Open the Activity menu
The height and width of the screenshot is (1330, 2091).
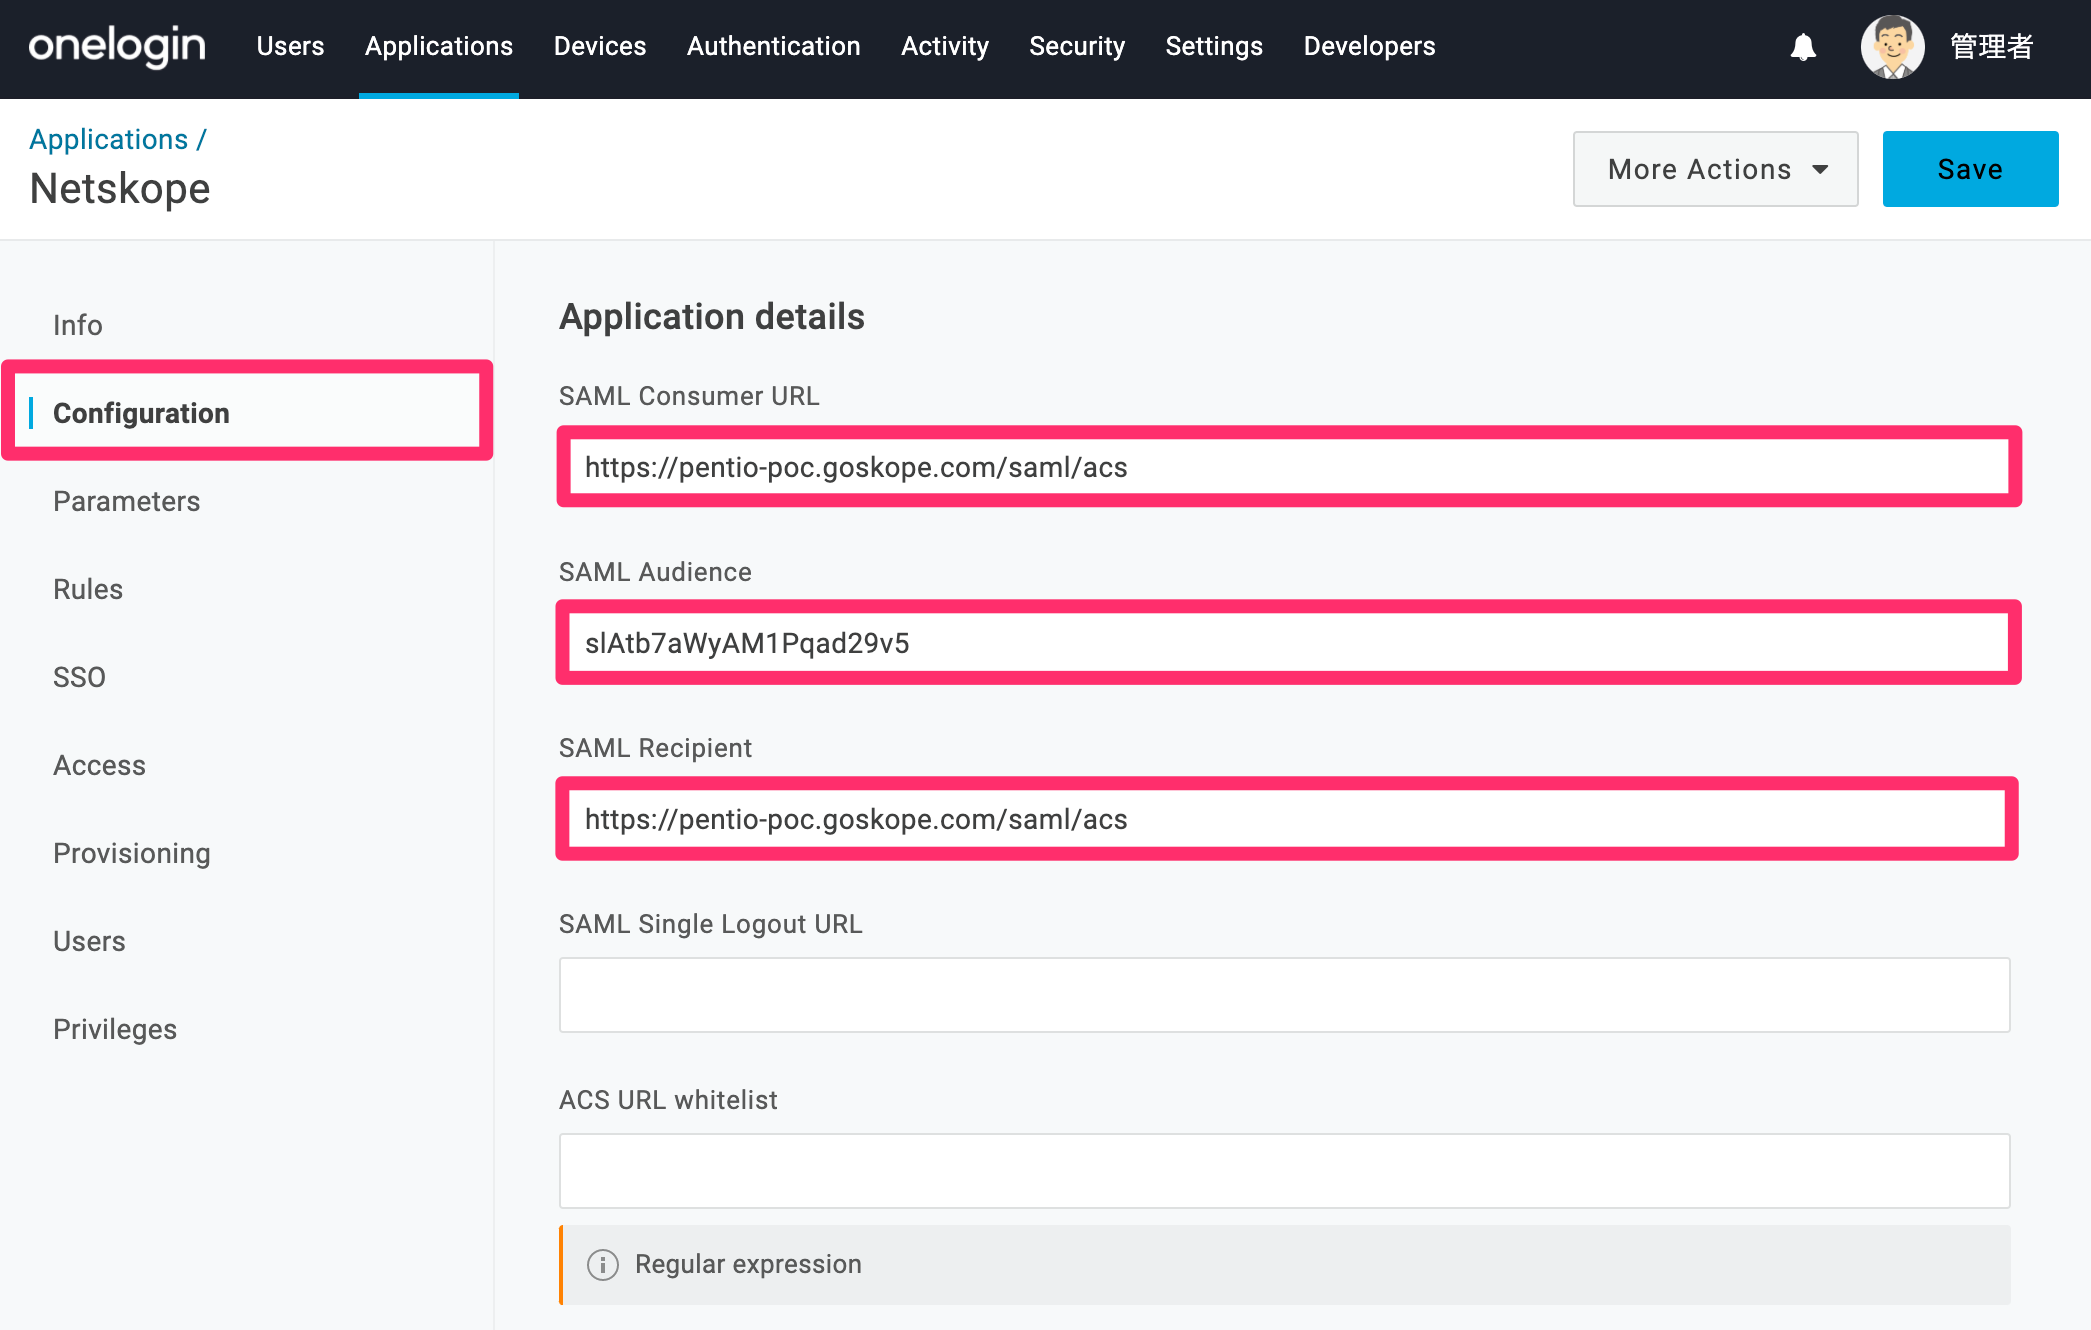click(945, 46)
